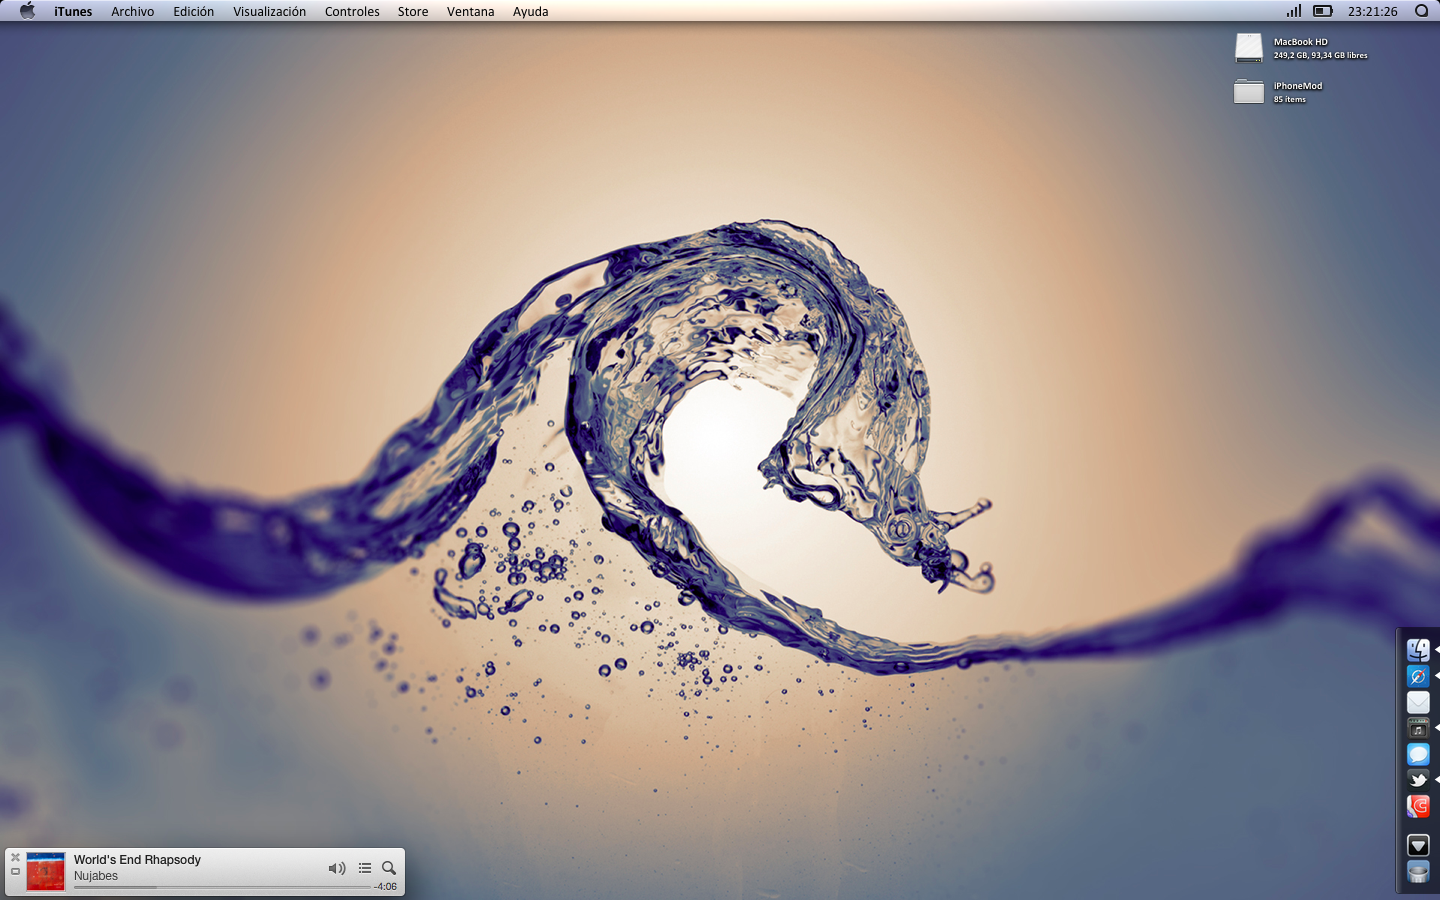Open the red C app in dock

[x=1418, y=806]
